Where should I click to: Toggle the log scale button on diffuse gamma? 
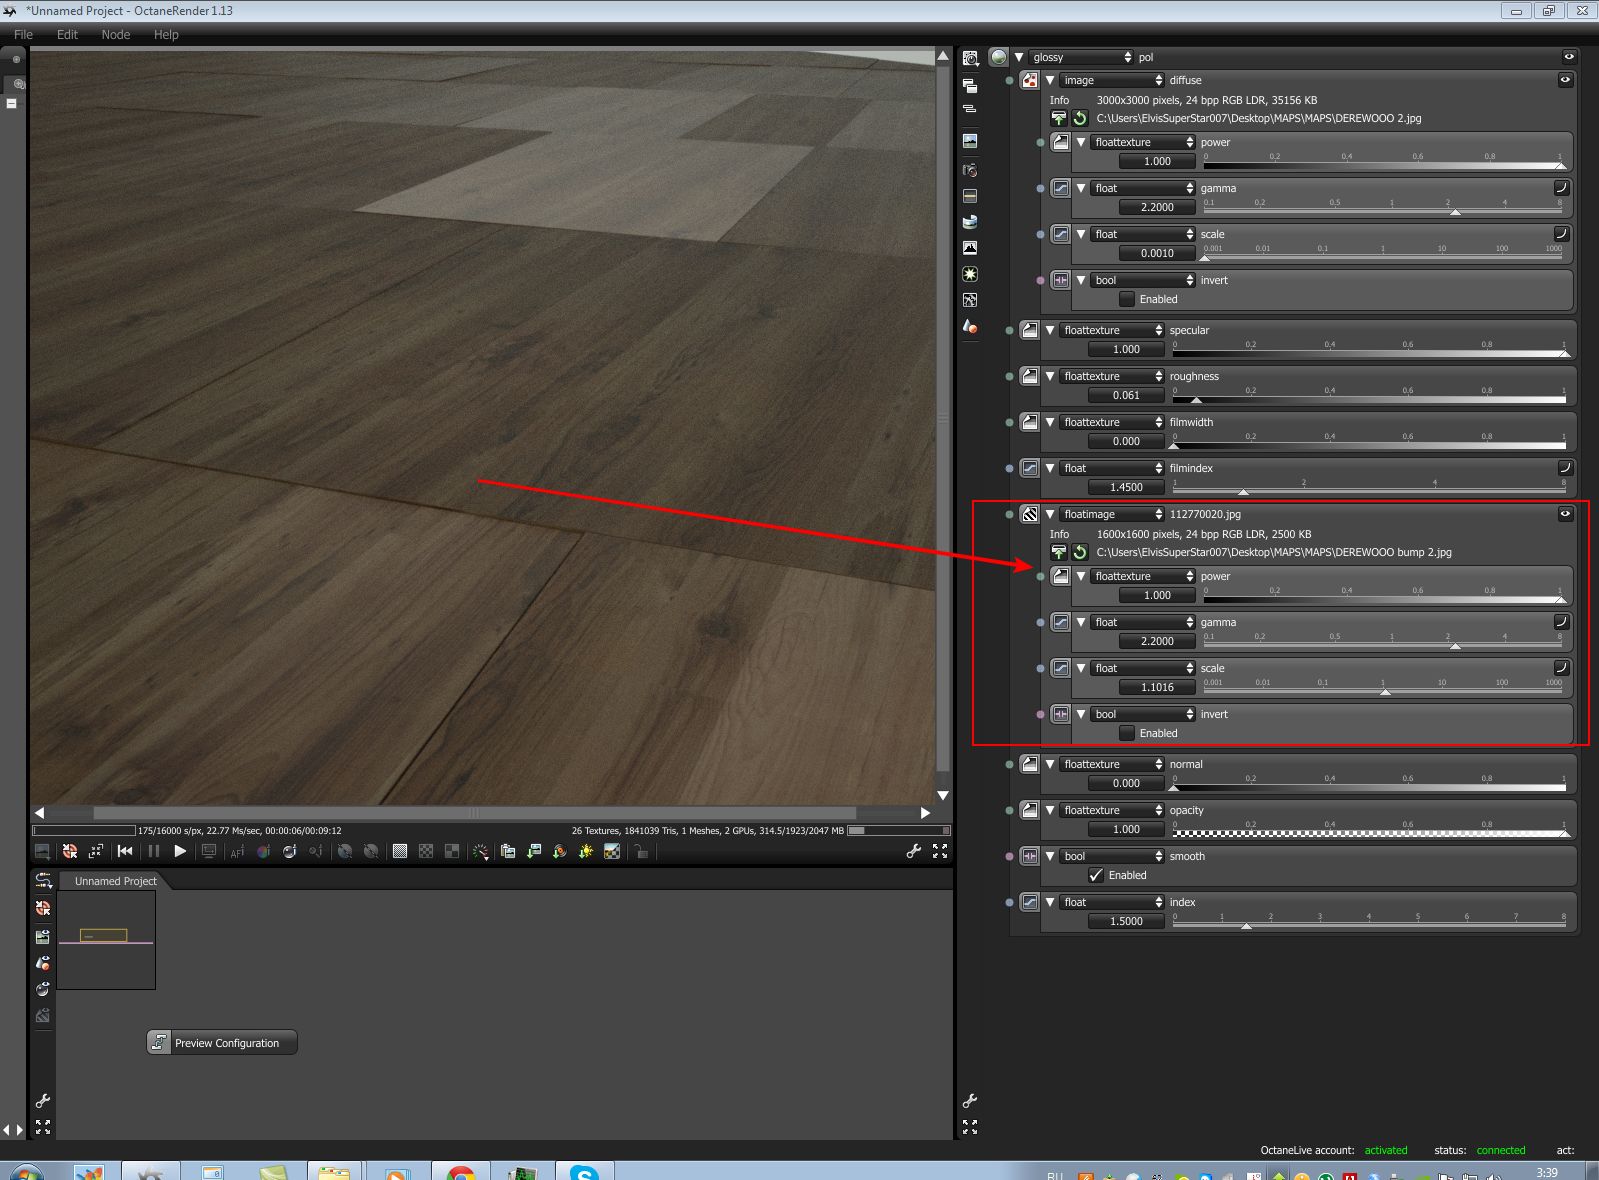tap(1561, 188)
